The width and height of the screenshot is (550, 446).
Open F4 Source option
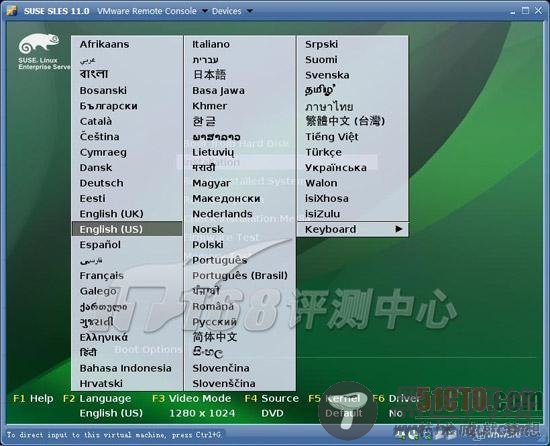pos(272,399)
